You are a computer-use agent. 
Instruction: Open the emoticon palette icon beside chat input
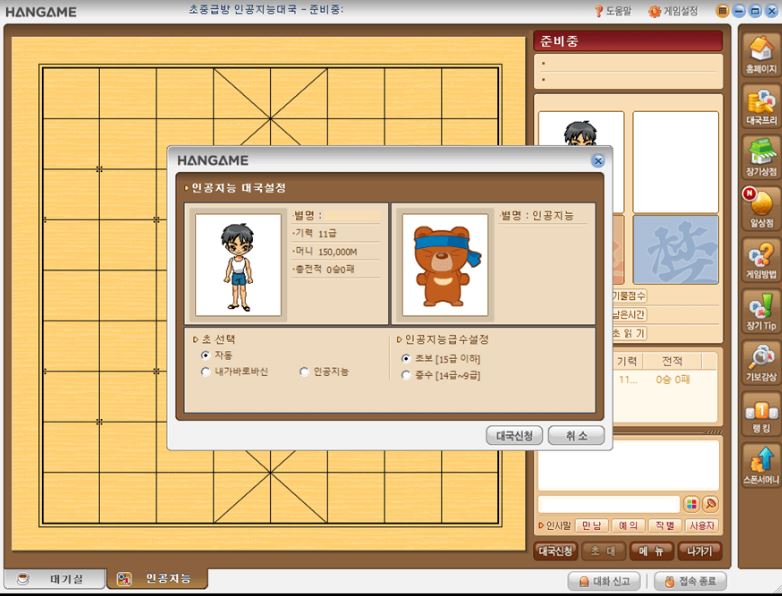[x=691, y=504]
